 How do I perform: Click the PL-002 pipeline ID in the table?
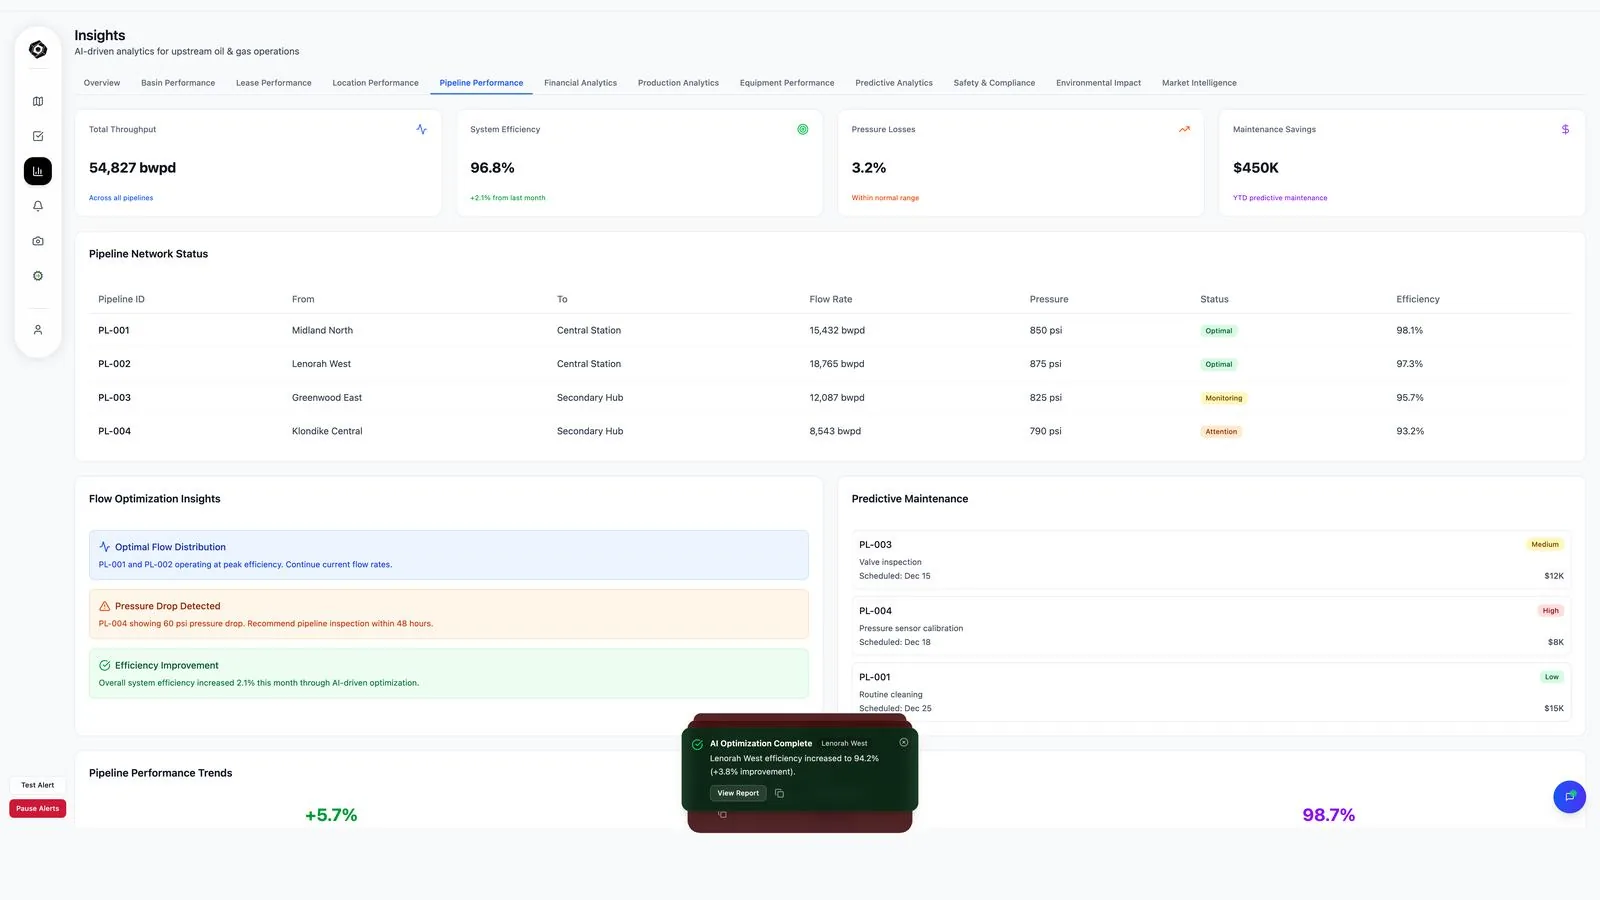click(x=114, y=364)
